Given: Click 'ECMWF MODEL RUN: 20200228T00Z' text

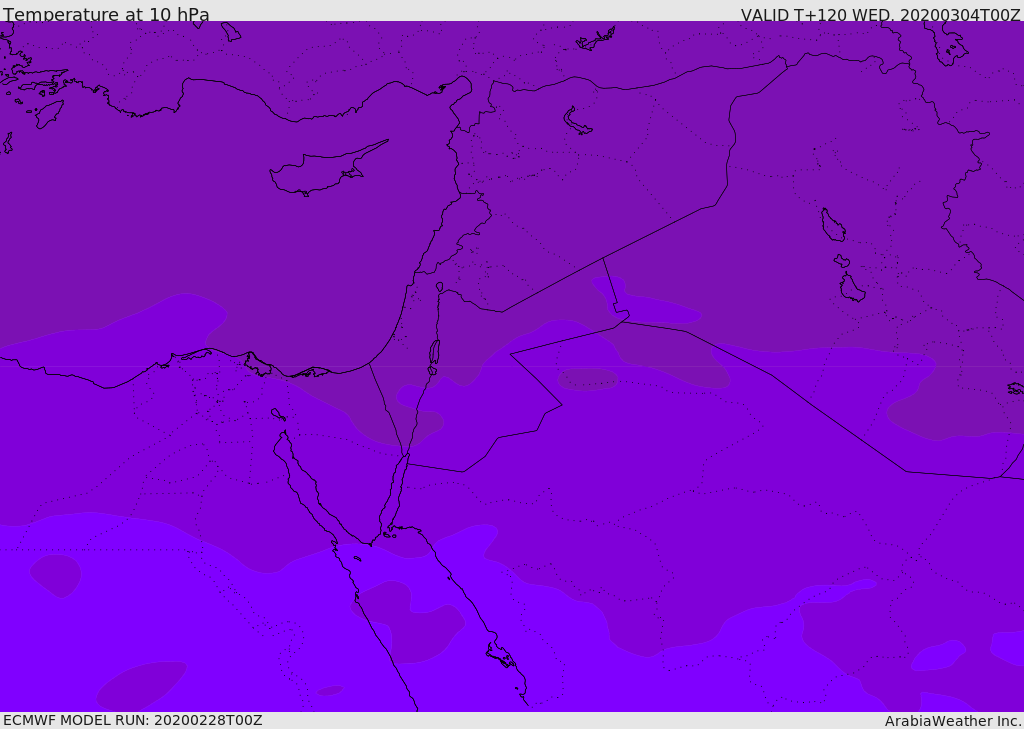Looking at the screenshot, I should [133, 720].
